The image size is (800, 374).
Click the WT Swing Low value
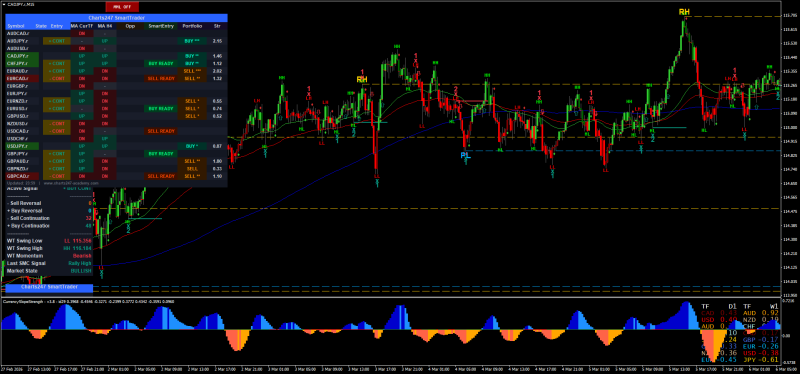[x=78, y=241]
